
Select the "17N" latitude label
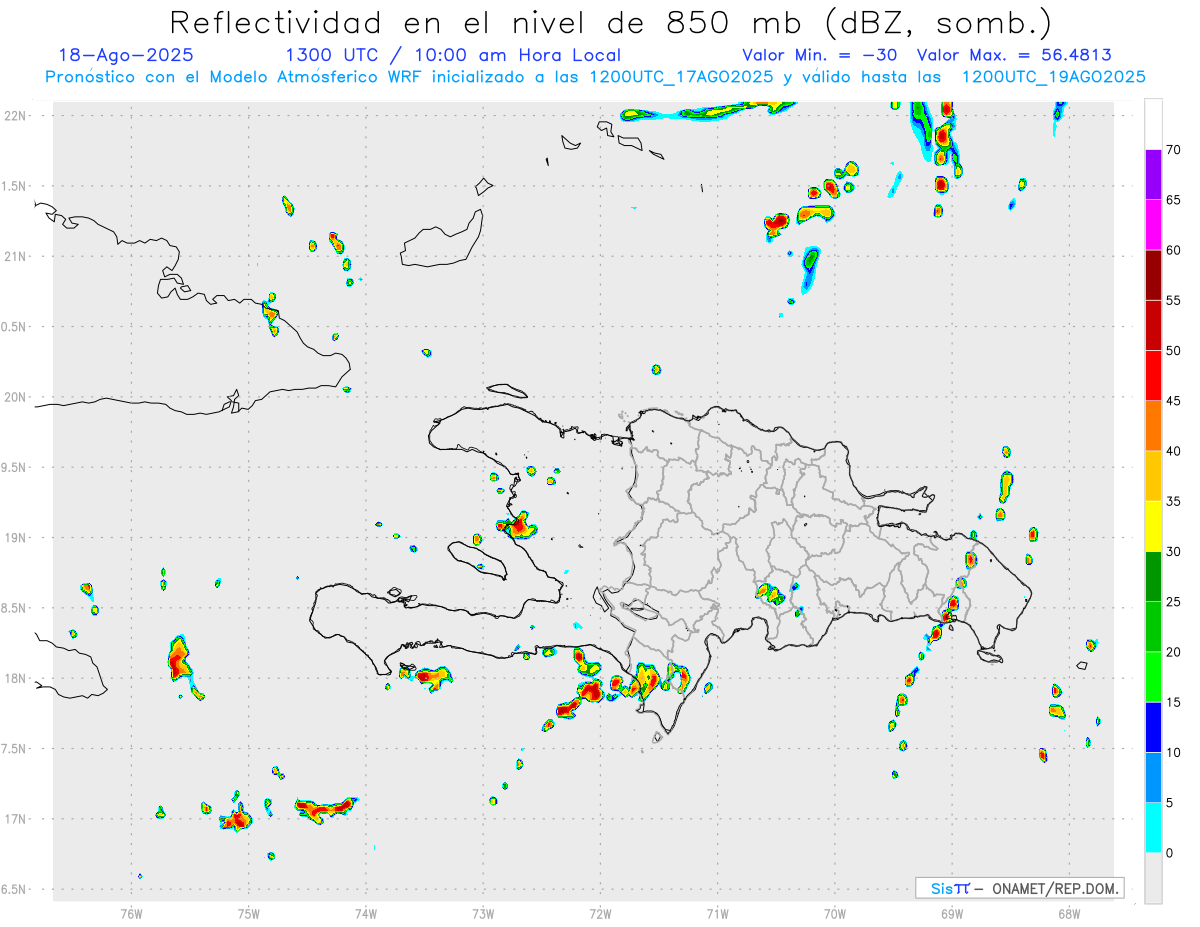click(x=17, y=819)
